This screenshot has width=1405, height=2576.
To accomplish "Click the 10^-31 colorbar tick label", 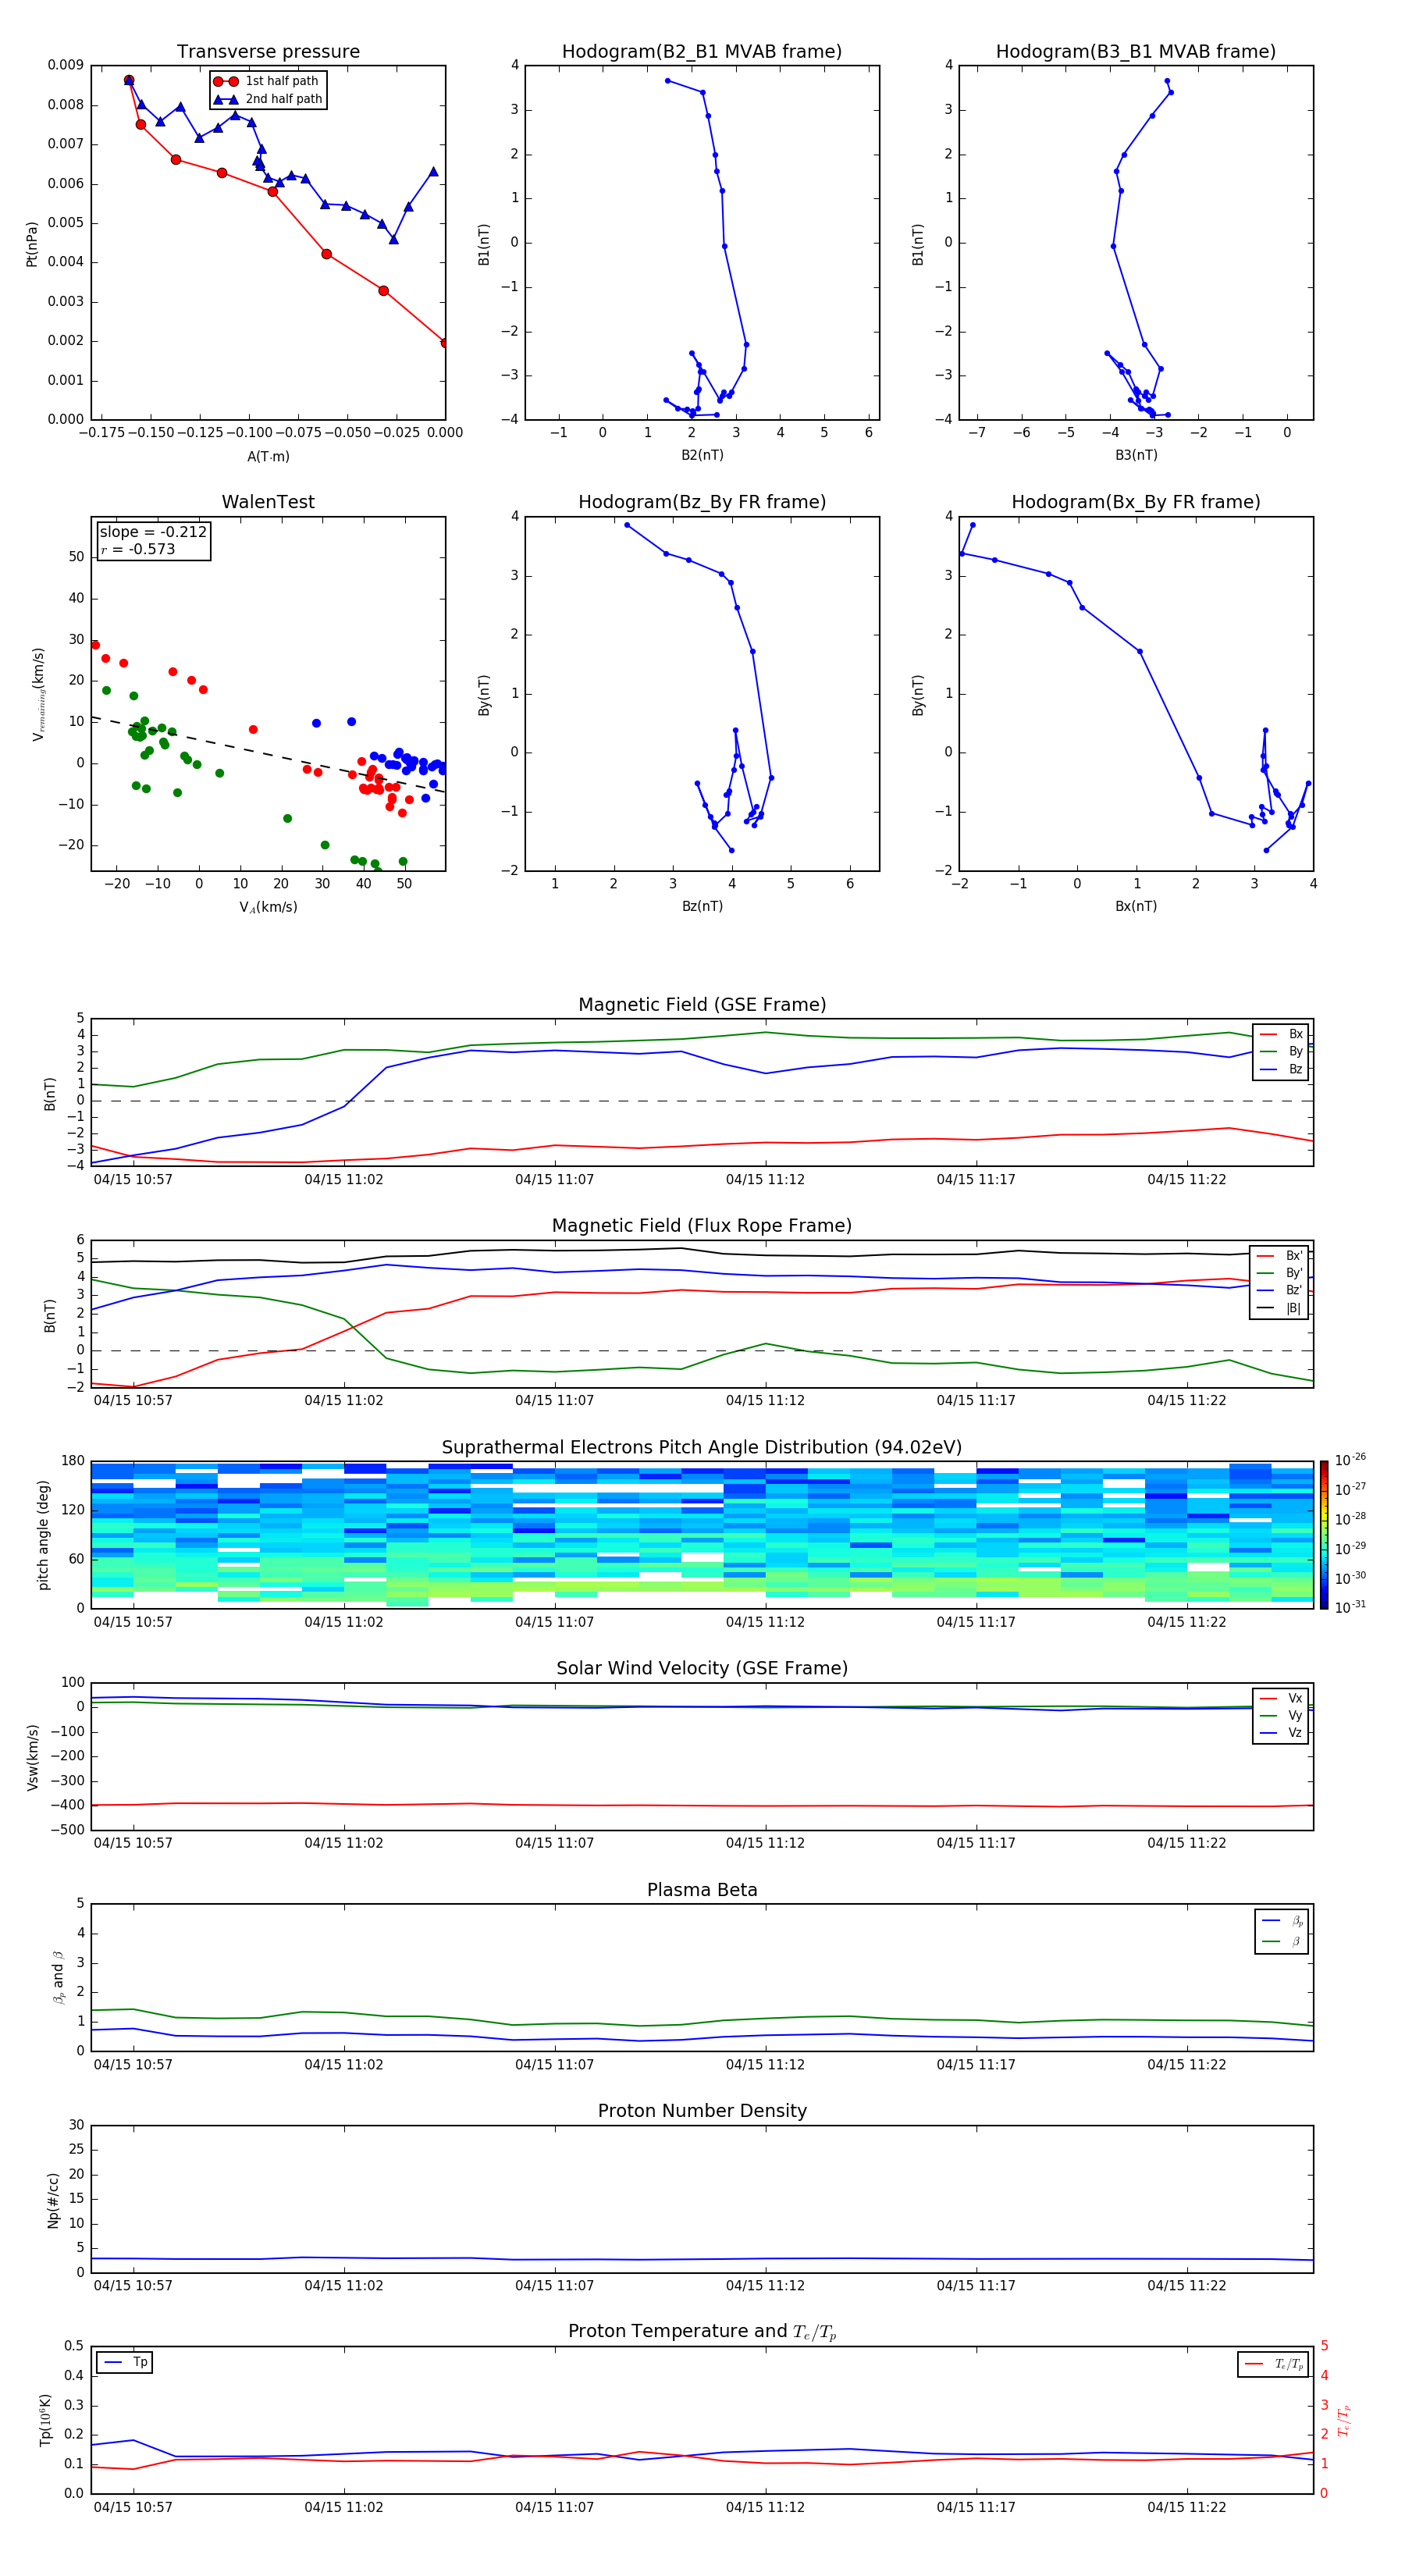I will point(1350,1607).
